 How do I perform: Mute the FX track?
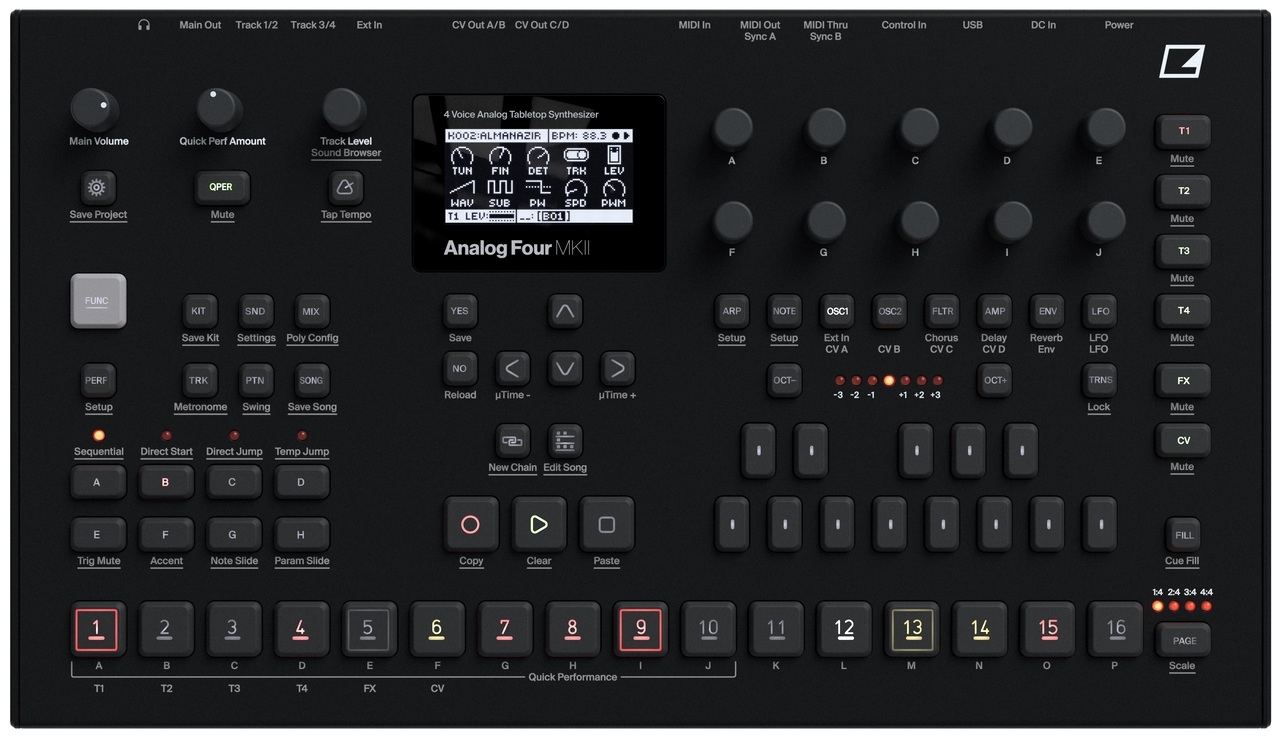1182,380
